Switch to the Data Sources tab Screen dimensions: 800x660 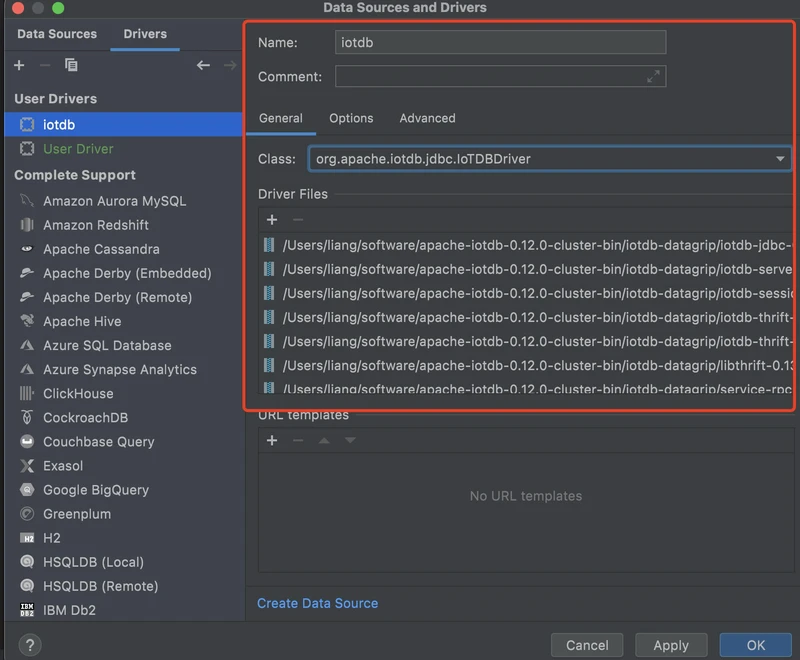[57, 34]
